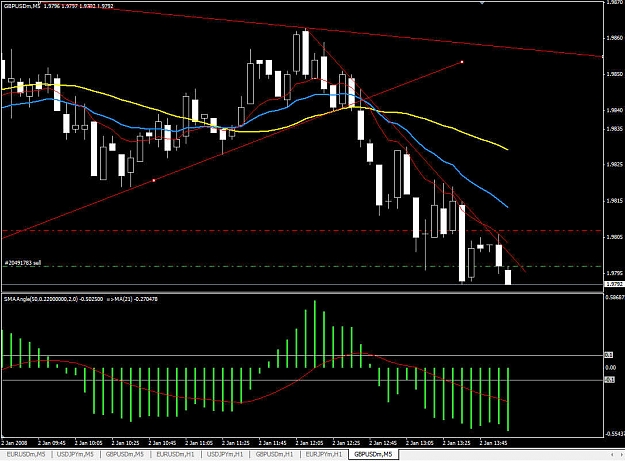Click the time label '2 Jan 12:05'
Screen dimensions: 625x461
tap(310, 443)
